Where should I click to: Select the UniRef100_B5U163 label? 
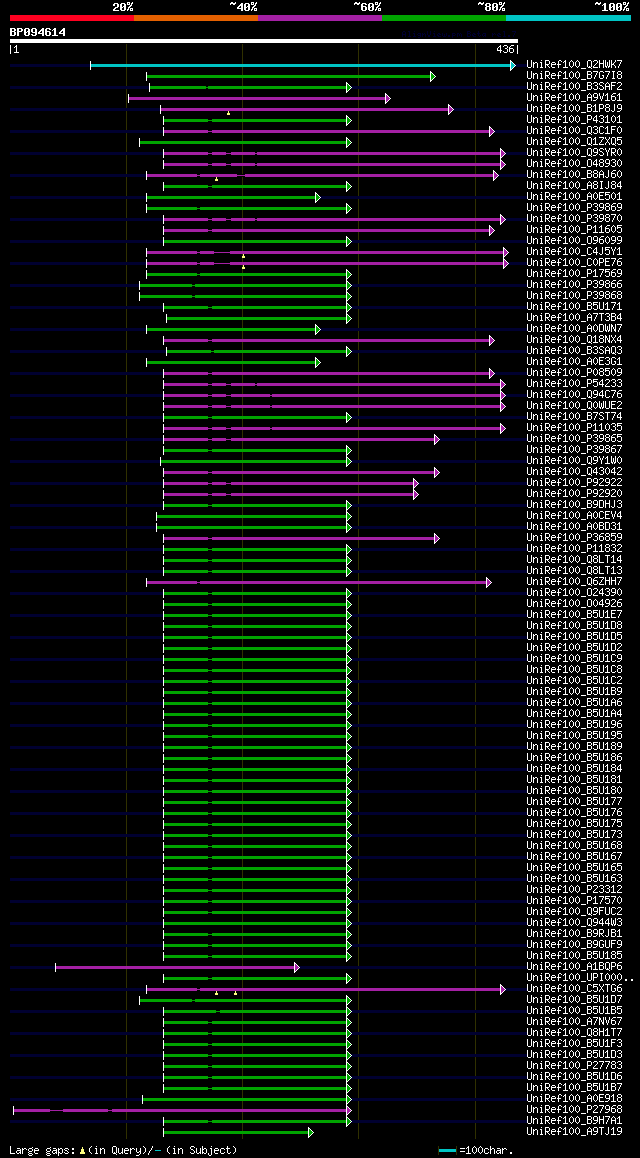pyautogui.click(x=574, y=879)
